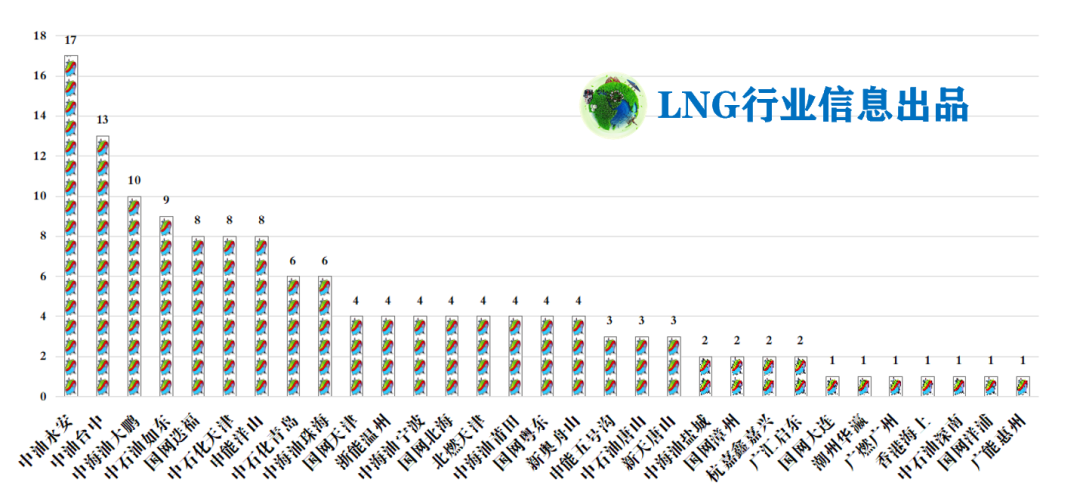Click the LNG行业信息出品 title text
1080x504 pixels.
point(813,106)
